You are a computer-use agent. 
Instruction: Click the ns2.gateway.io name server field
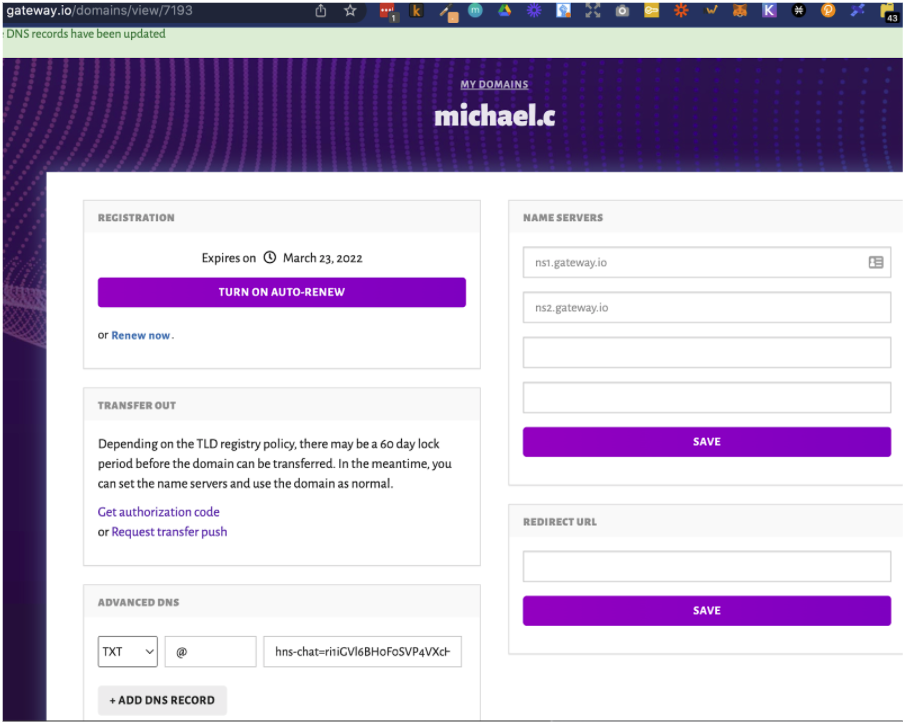click(x=706, y=308)
